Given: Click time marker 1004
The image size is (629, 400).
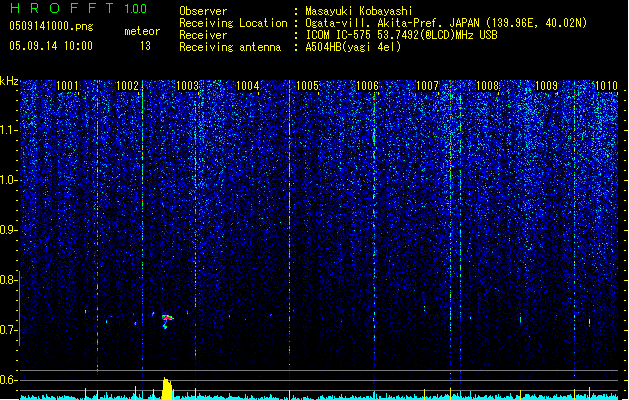Looking at the screenshot, I should click(x=248, y=86).
